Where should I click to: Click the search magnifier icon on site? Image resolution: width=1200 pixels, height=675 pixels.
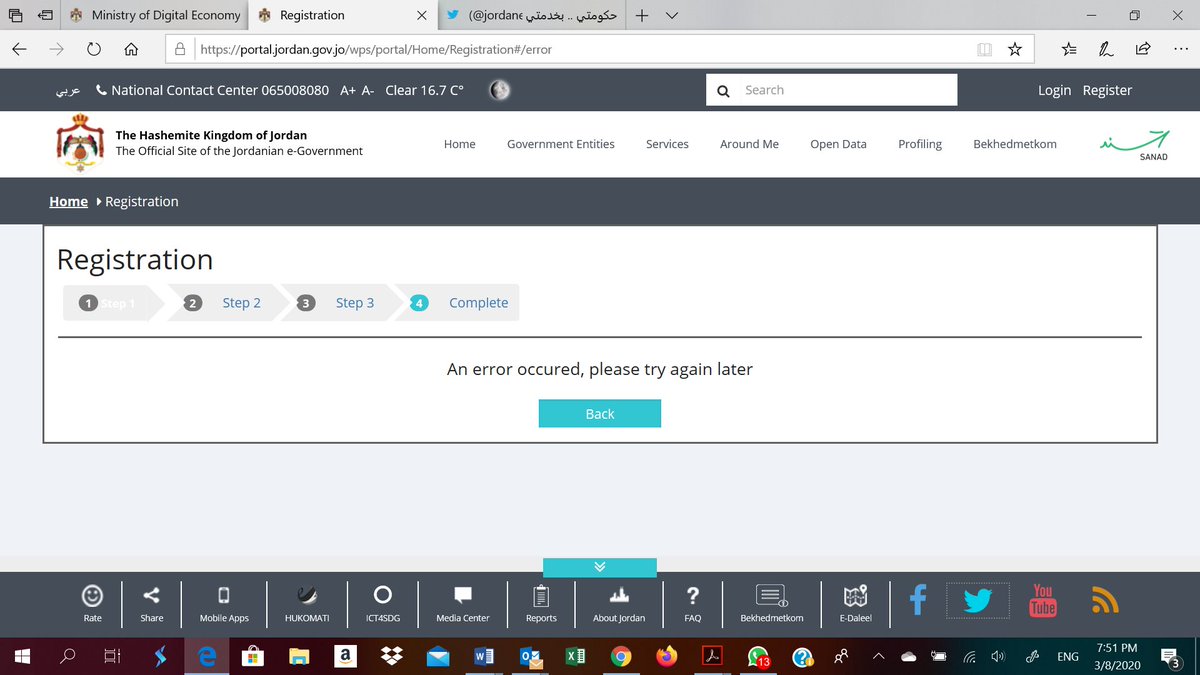723,91
